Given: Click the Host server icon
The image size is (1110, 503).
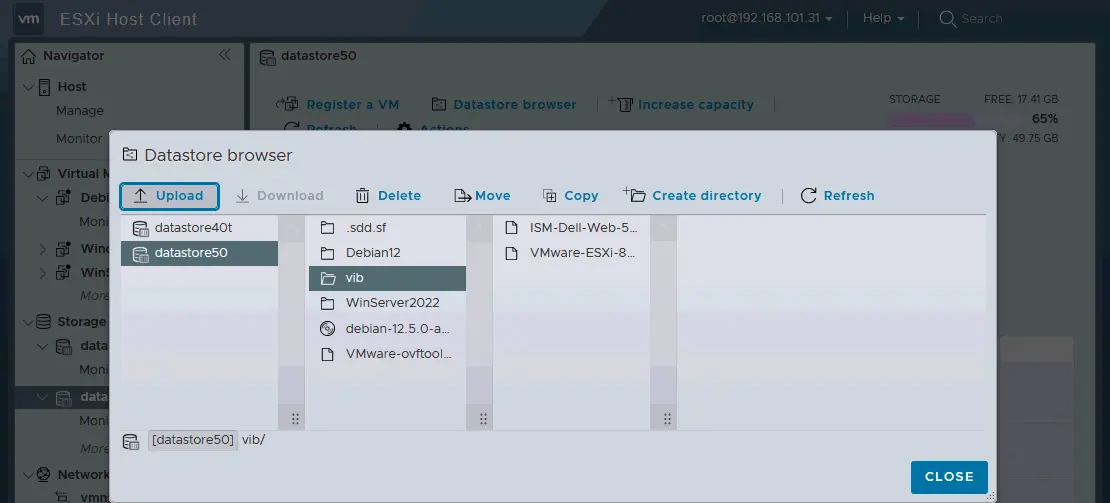Looking at the screenshot, I should click(x=45, y=87).
